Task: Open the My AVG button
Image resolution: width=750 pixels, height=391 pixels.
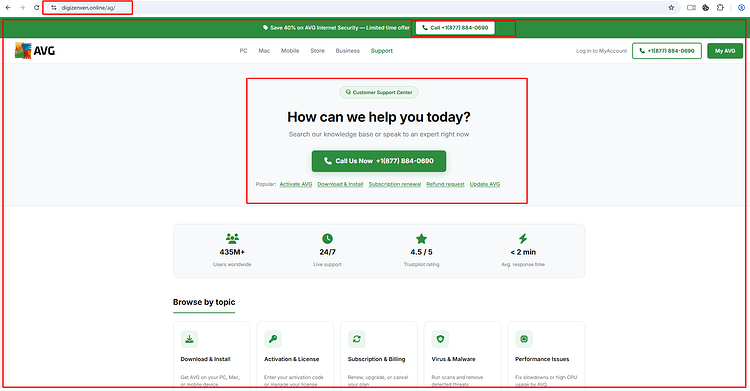Action: (x=725, y=51)
